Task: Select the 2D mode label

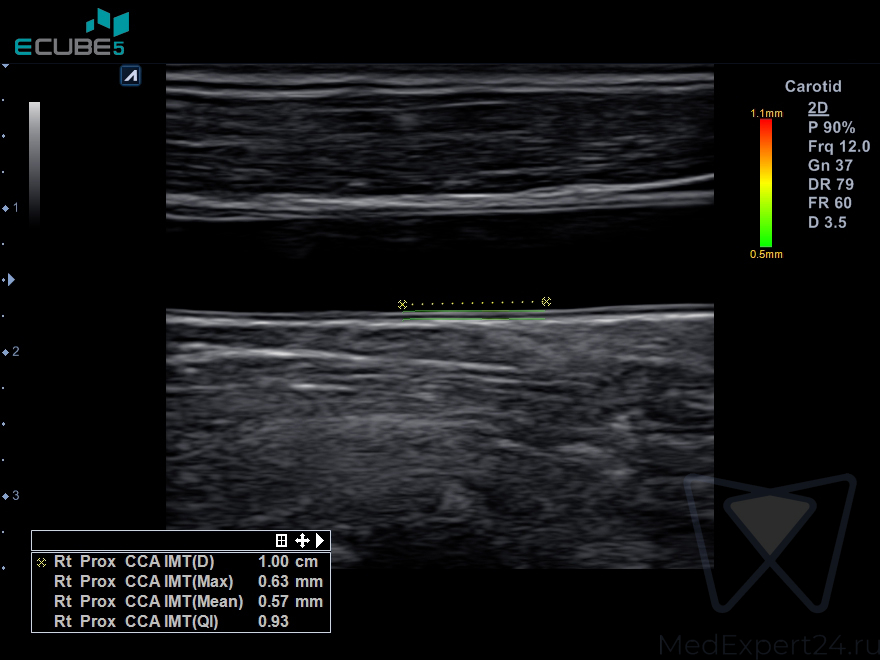Action: 818,108
